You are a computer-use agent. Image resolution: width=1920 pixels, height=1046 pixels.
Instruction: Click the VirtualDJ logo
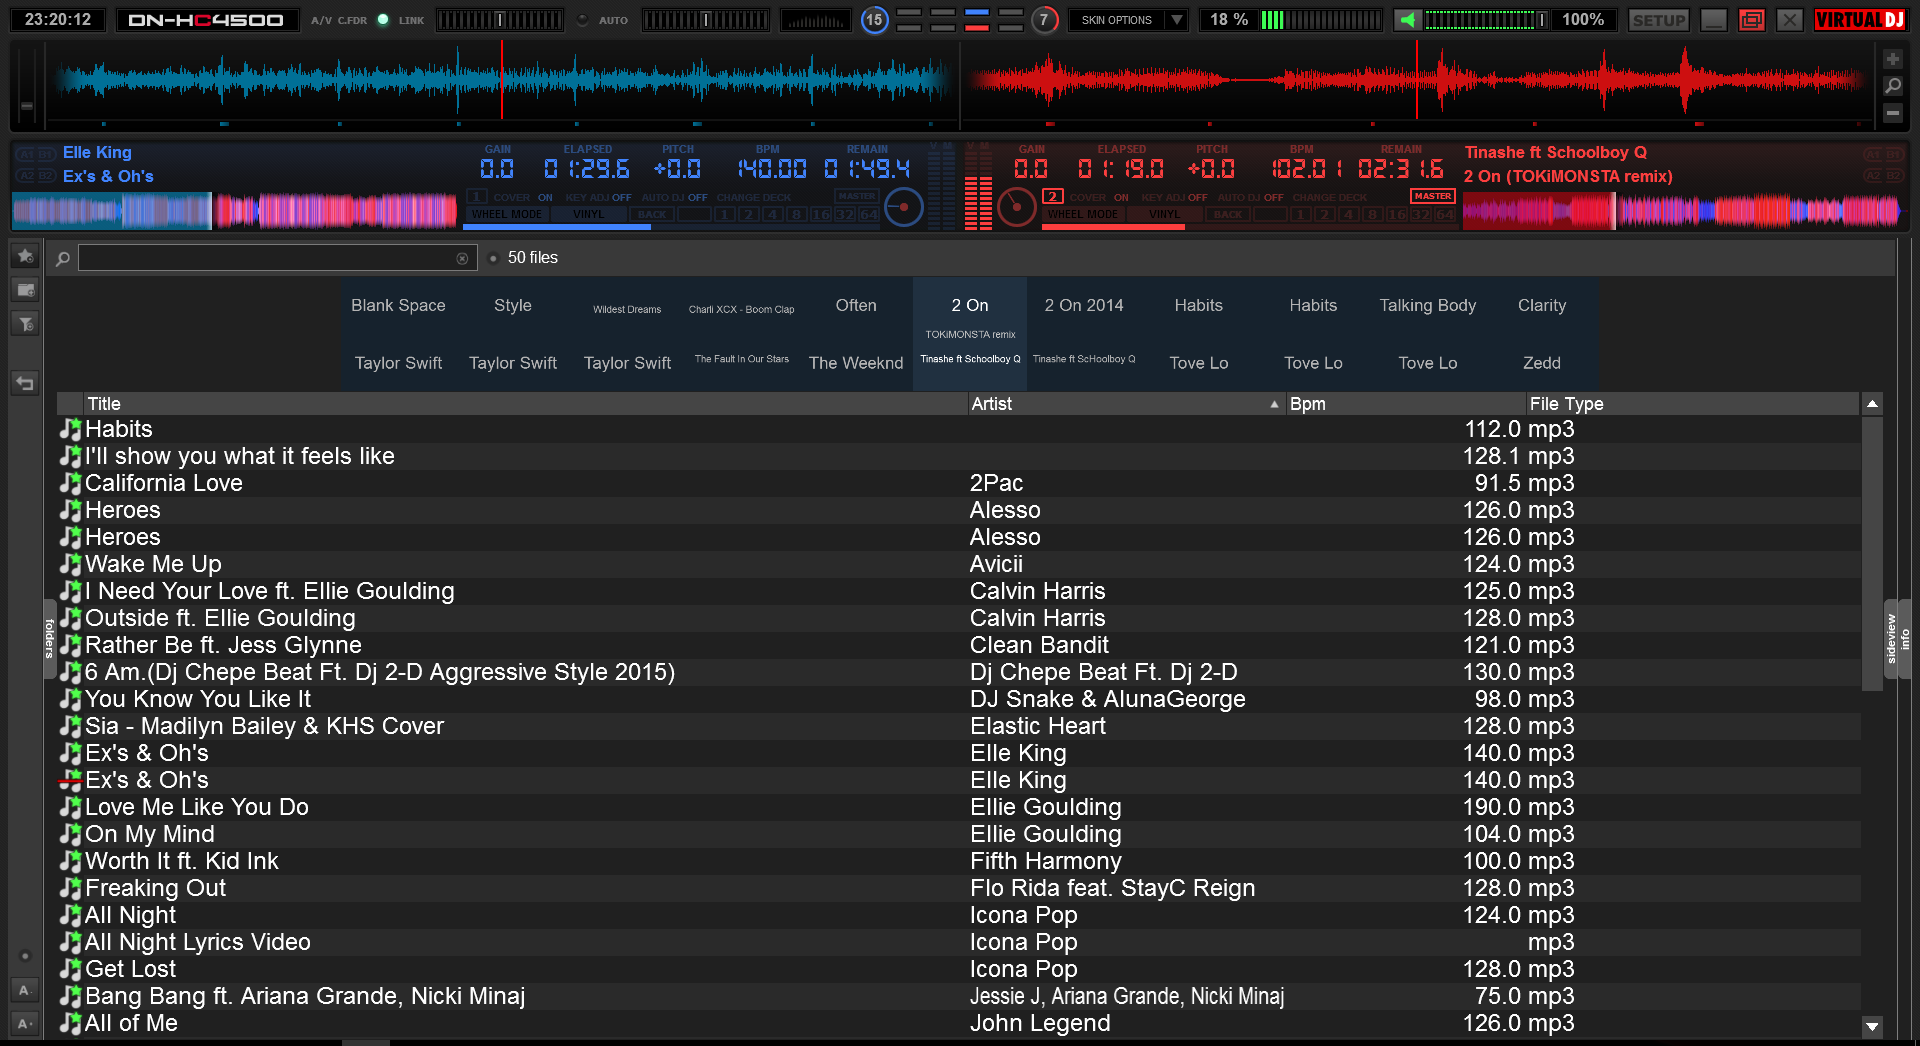point(1860,20)
